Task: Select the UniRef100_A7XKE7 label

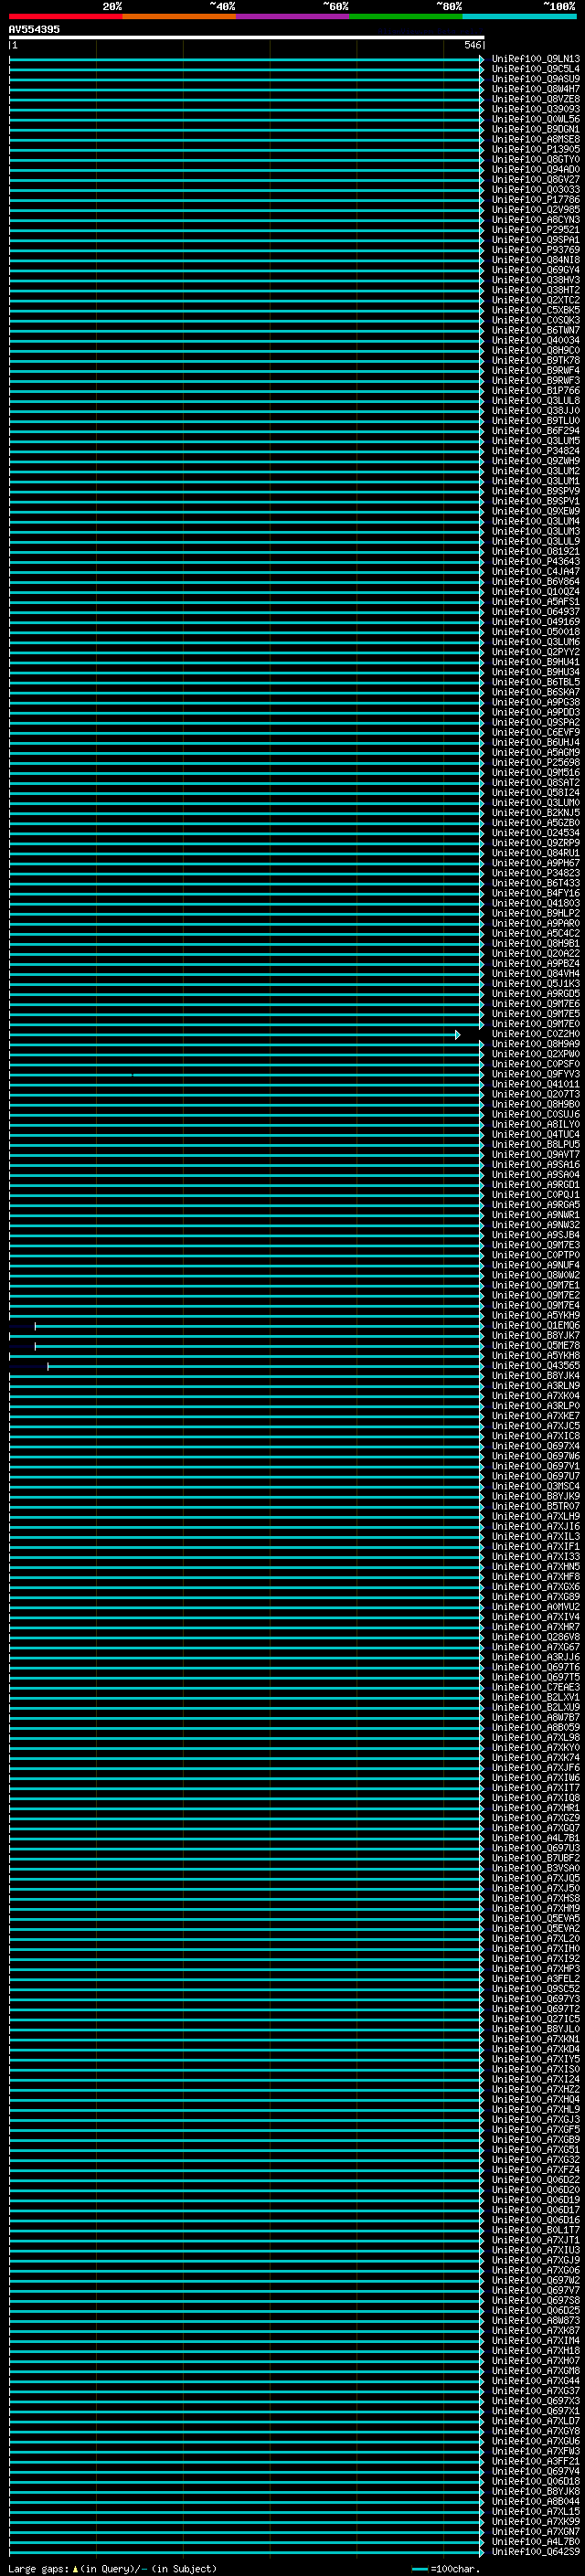Action: click(536, 1416)
